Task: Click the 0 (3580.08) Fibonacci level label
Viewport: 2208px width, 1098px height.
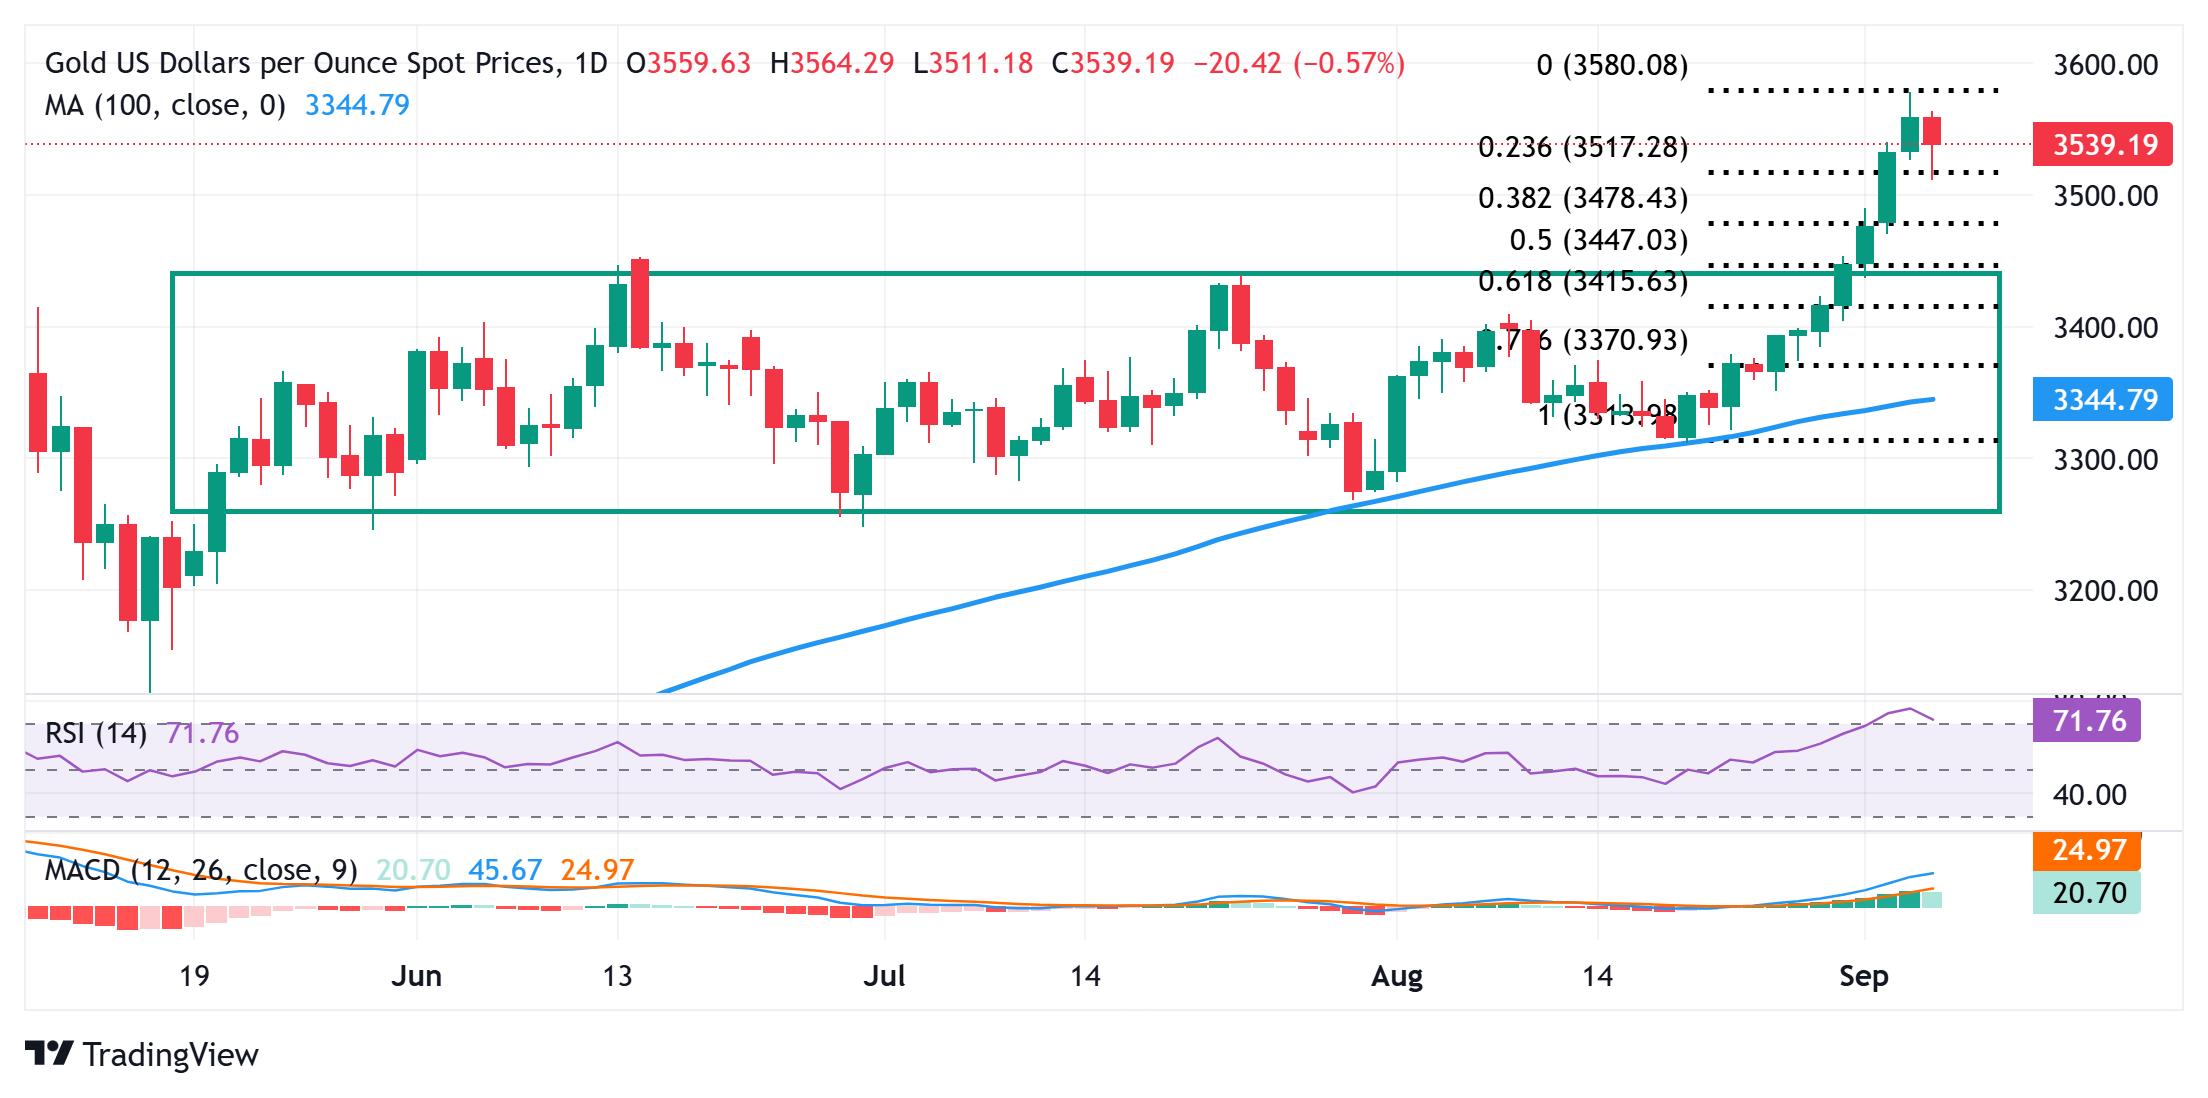Action: click(x=1612, y=66)
